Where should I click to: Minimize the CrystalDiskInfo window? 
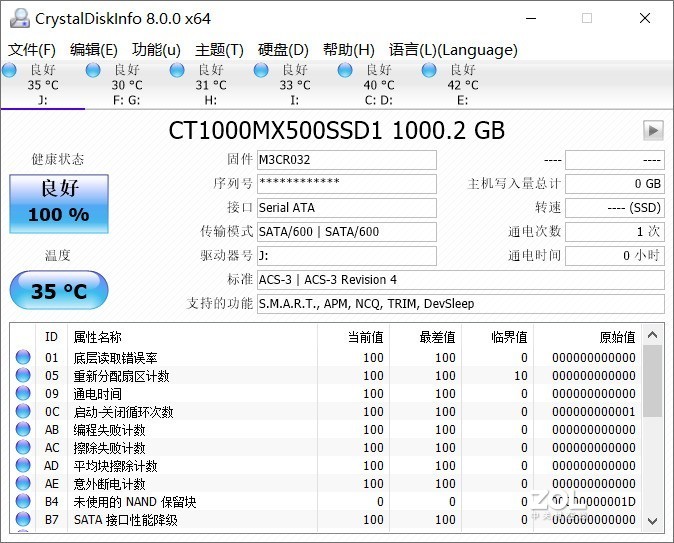(531, 18)
